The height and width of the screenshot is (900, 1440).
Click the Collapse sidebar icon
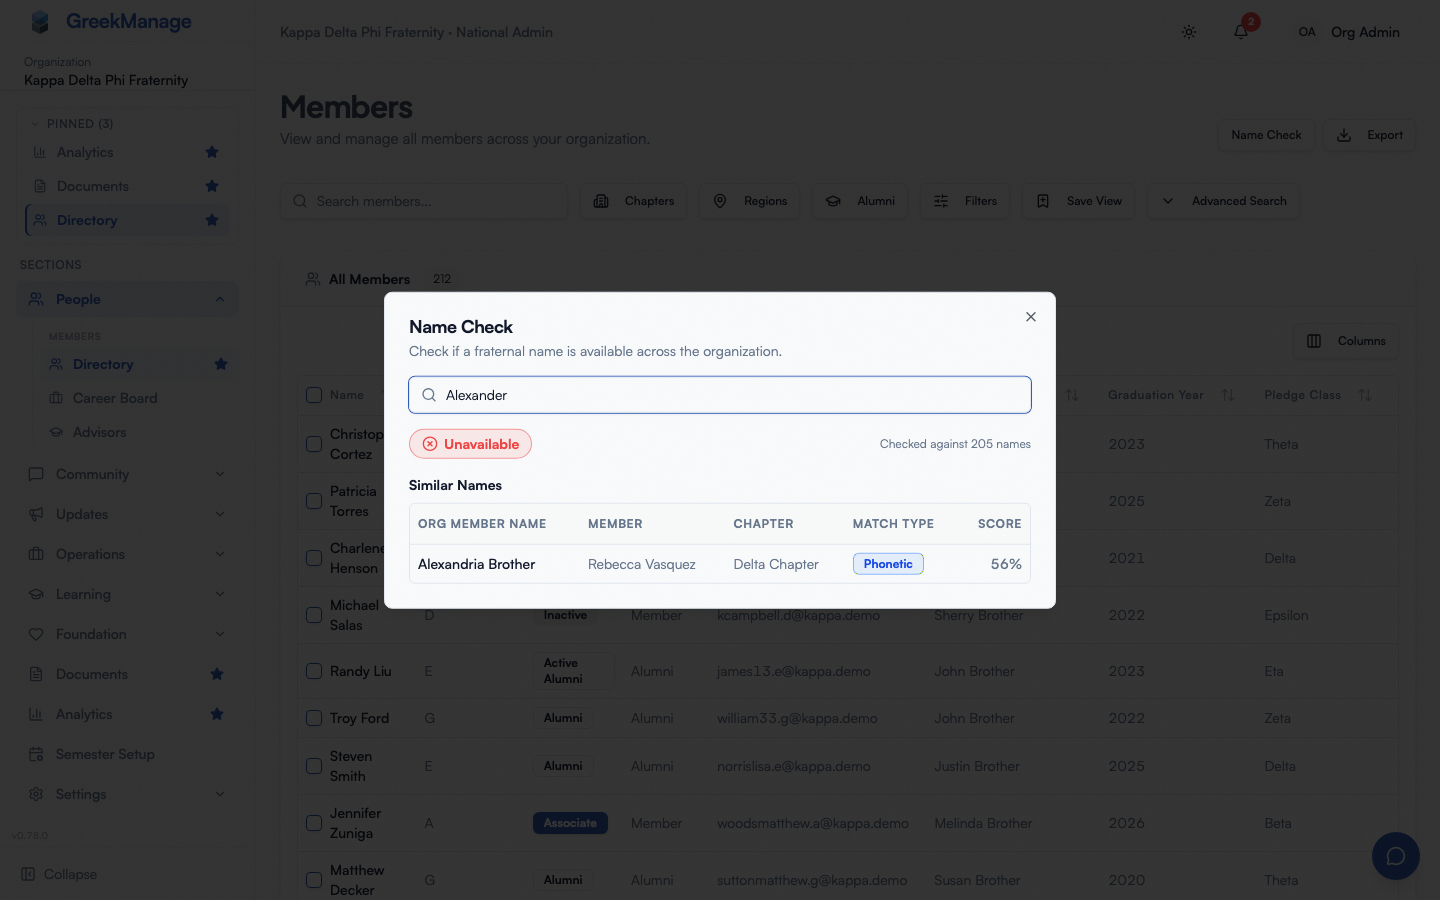[28, 874]
